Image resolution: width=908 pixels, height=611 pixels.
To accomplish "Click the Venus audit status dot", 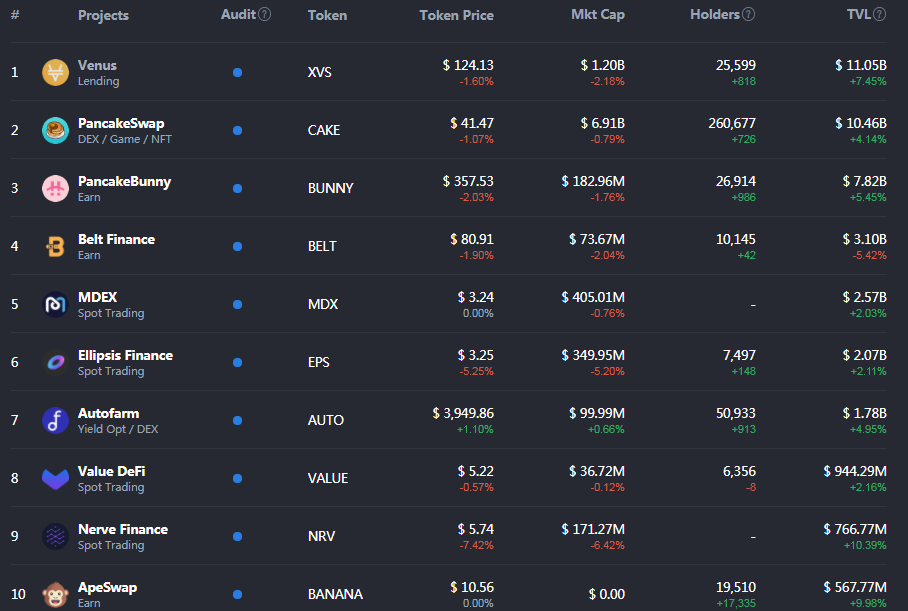I will tap(237, 72).
